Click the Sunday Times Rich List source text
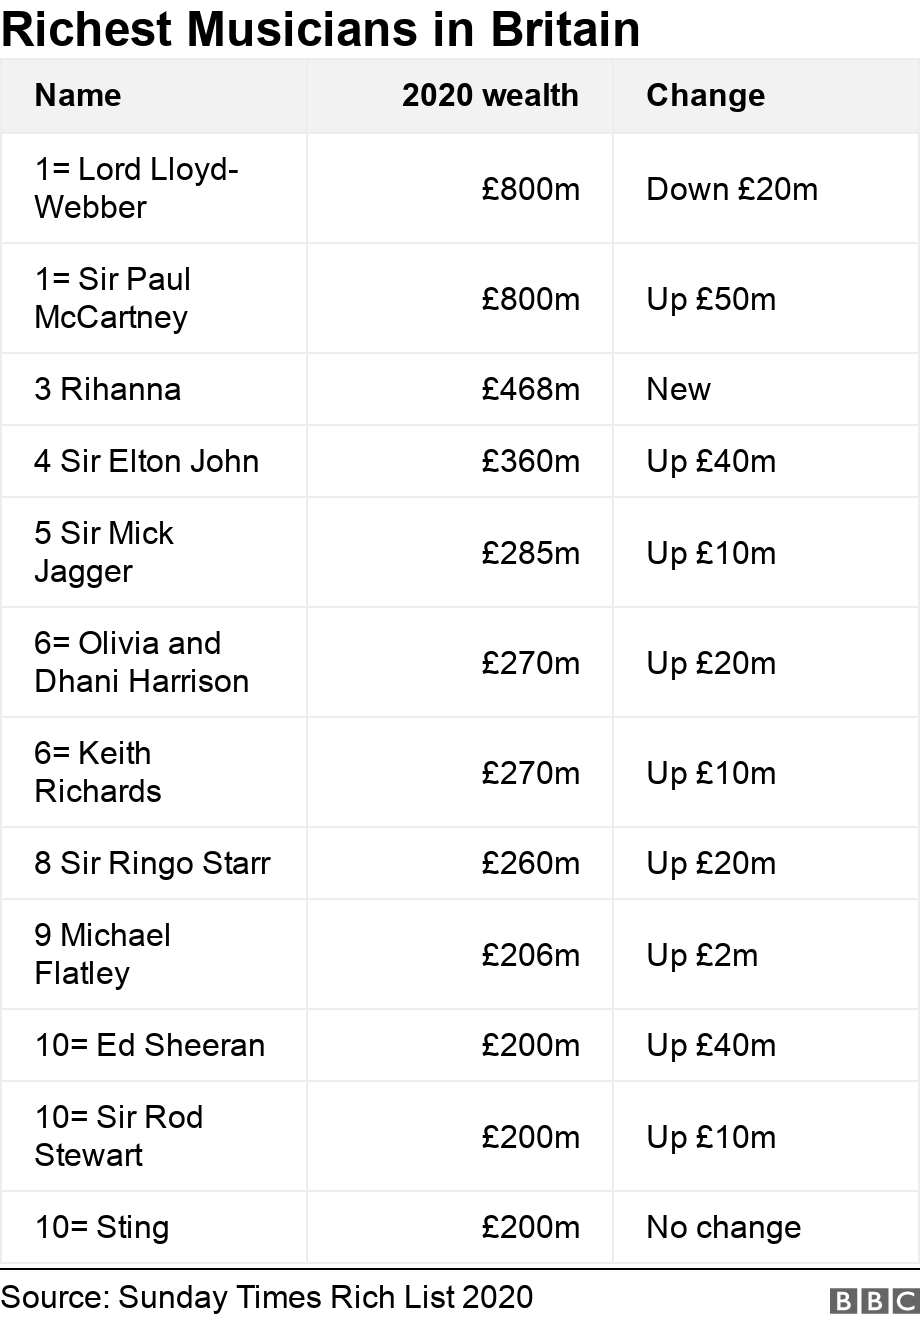Viewport: 920px width, 1324px height. [267, 1297]
